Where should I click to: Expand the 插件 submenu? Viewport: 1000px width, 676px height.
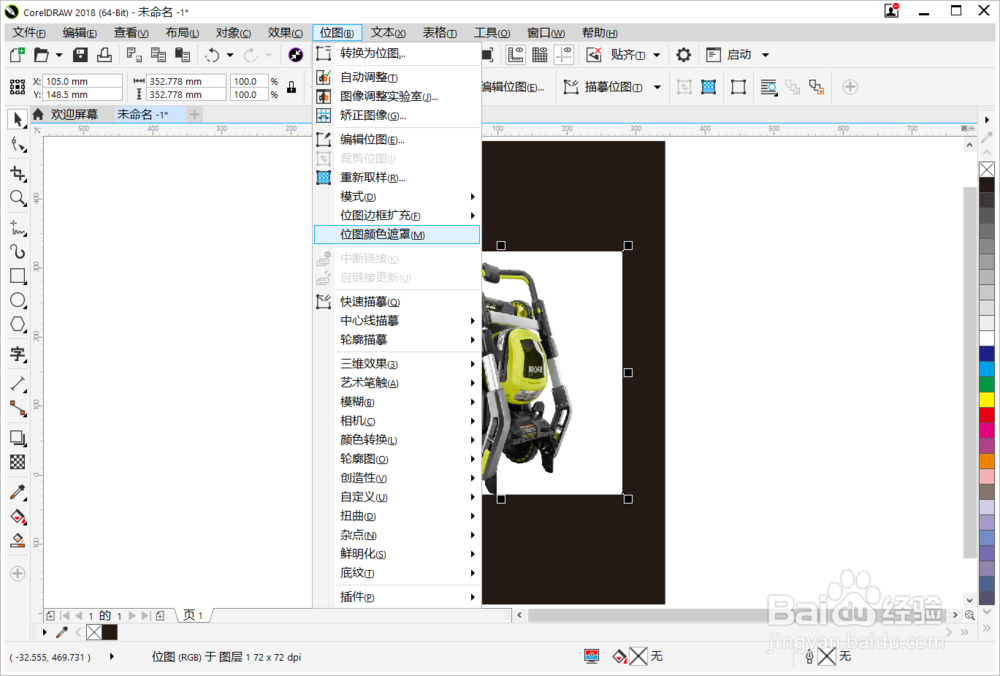click(x=397, y=597)
